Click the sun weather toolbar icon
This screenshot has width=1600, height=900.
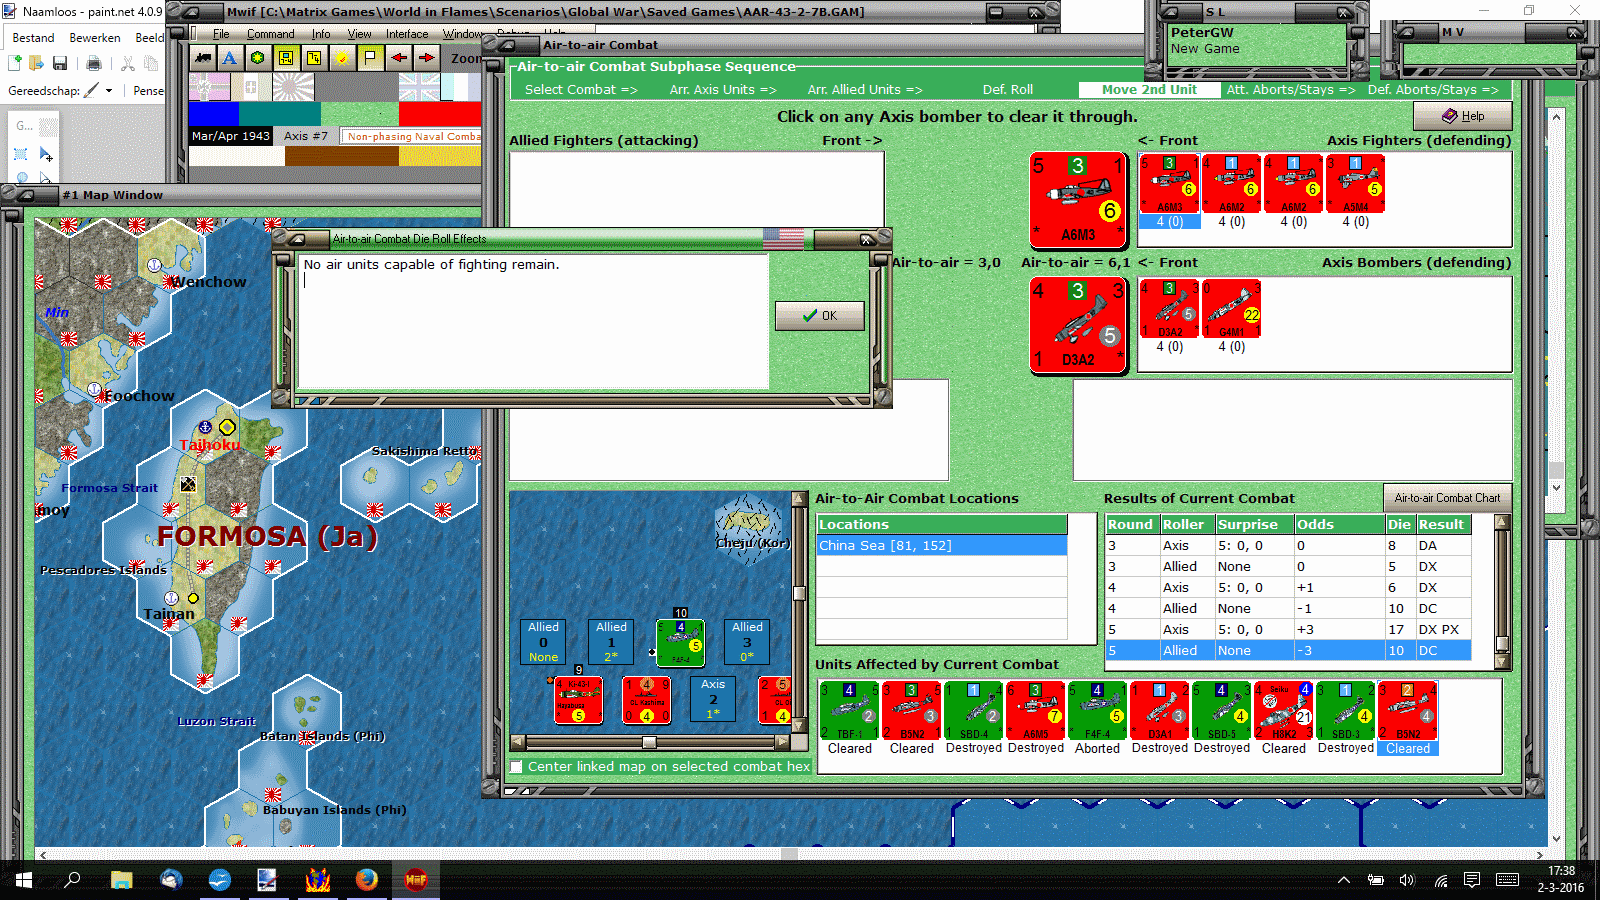tap(342, 58)
